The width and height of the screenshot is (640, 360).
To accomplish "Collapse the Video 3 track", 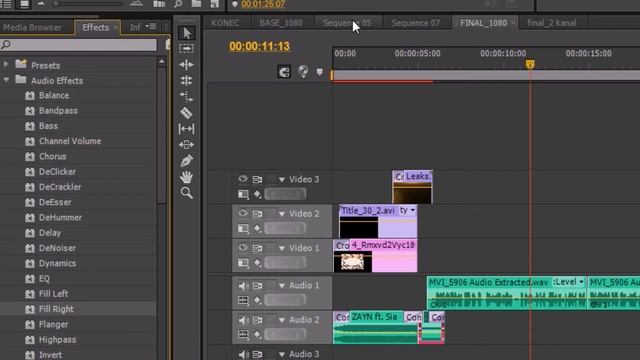I will pos(282,180).
